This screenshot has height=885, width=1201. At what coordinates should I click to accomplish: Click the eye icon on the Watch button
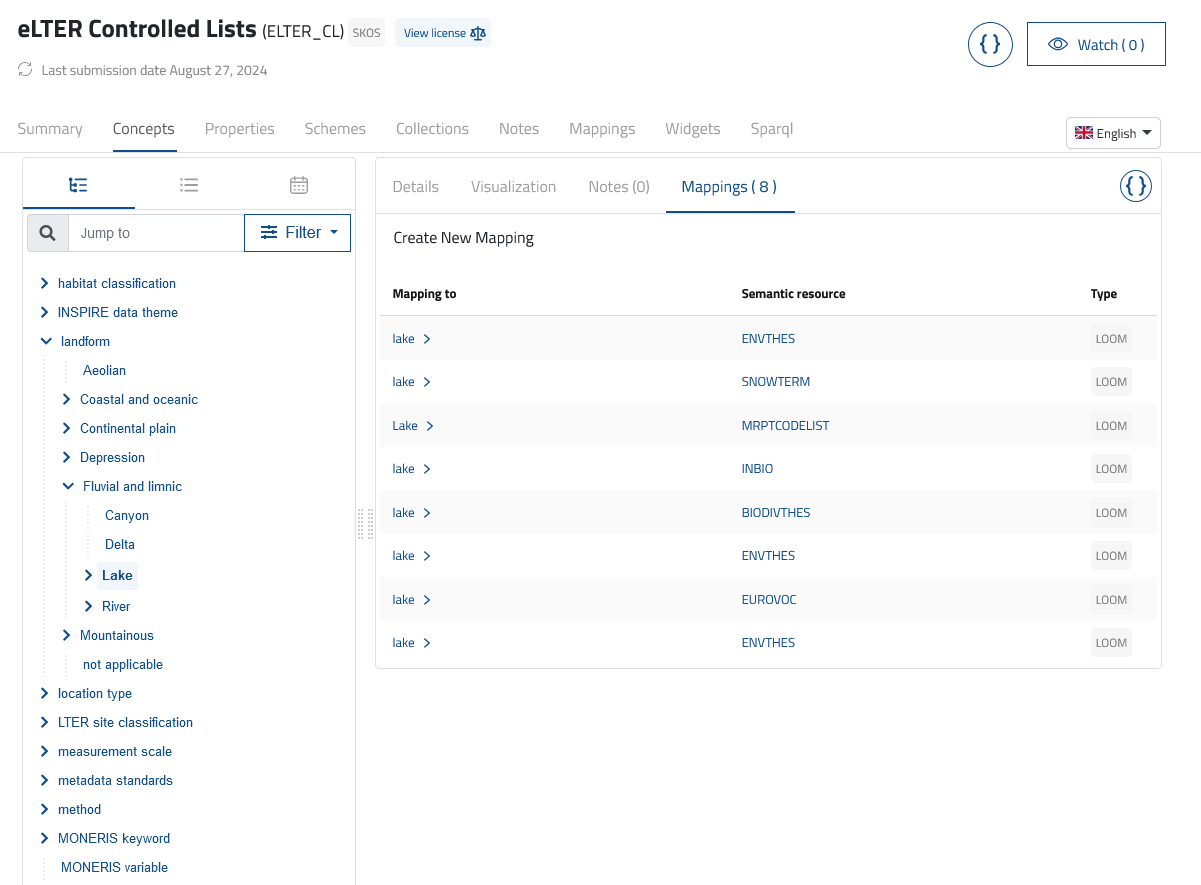(x=1058, y=44)
